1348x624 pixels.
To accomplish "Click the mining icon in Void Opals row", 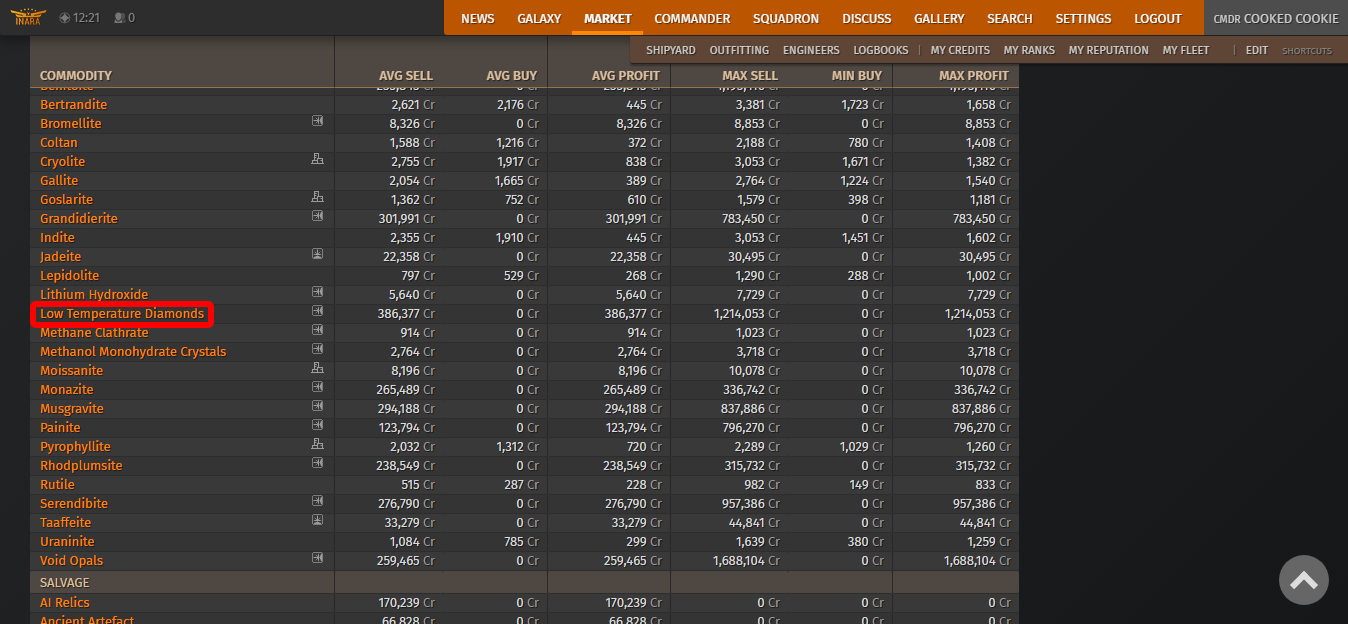I will pos(318,559).
